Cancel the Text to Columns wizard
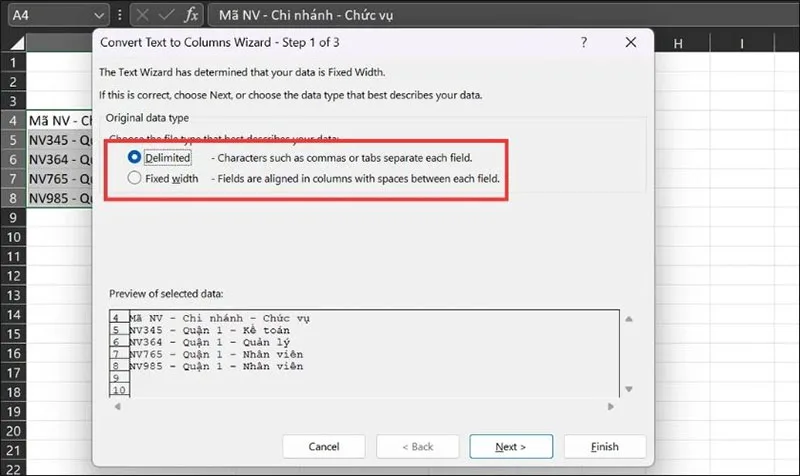This screenshot has height=476, width=800. pyautogui.click(x=323, y=446)
